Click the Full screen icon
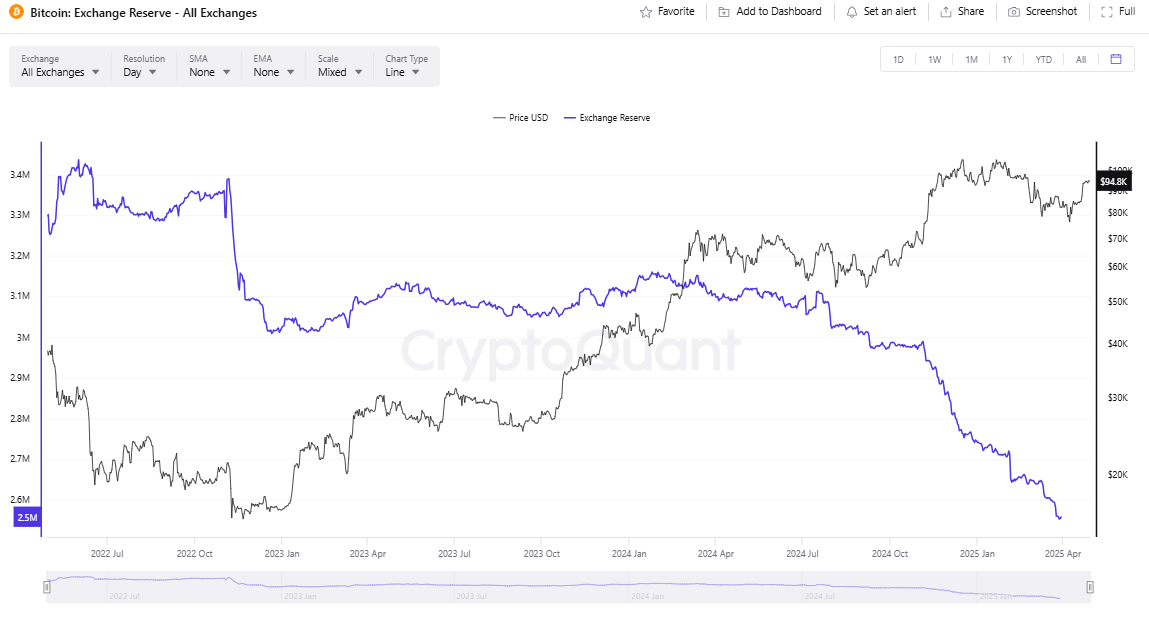This screenshot has height=621, width=1149. [x=1106, y=12]
